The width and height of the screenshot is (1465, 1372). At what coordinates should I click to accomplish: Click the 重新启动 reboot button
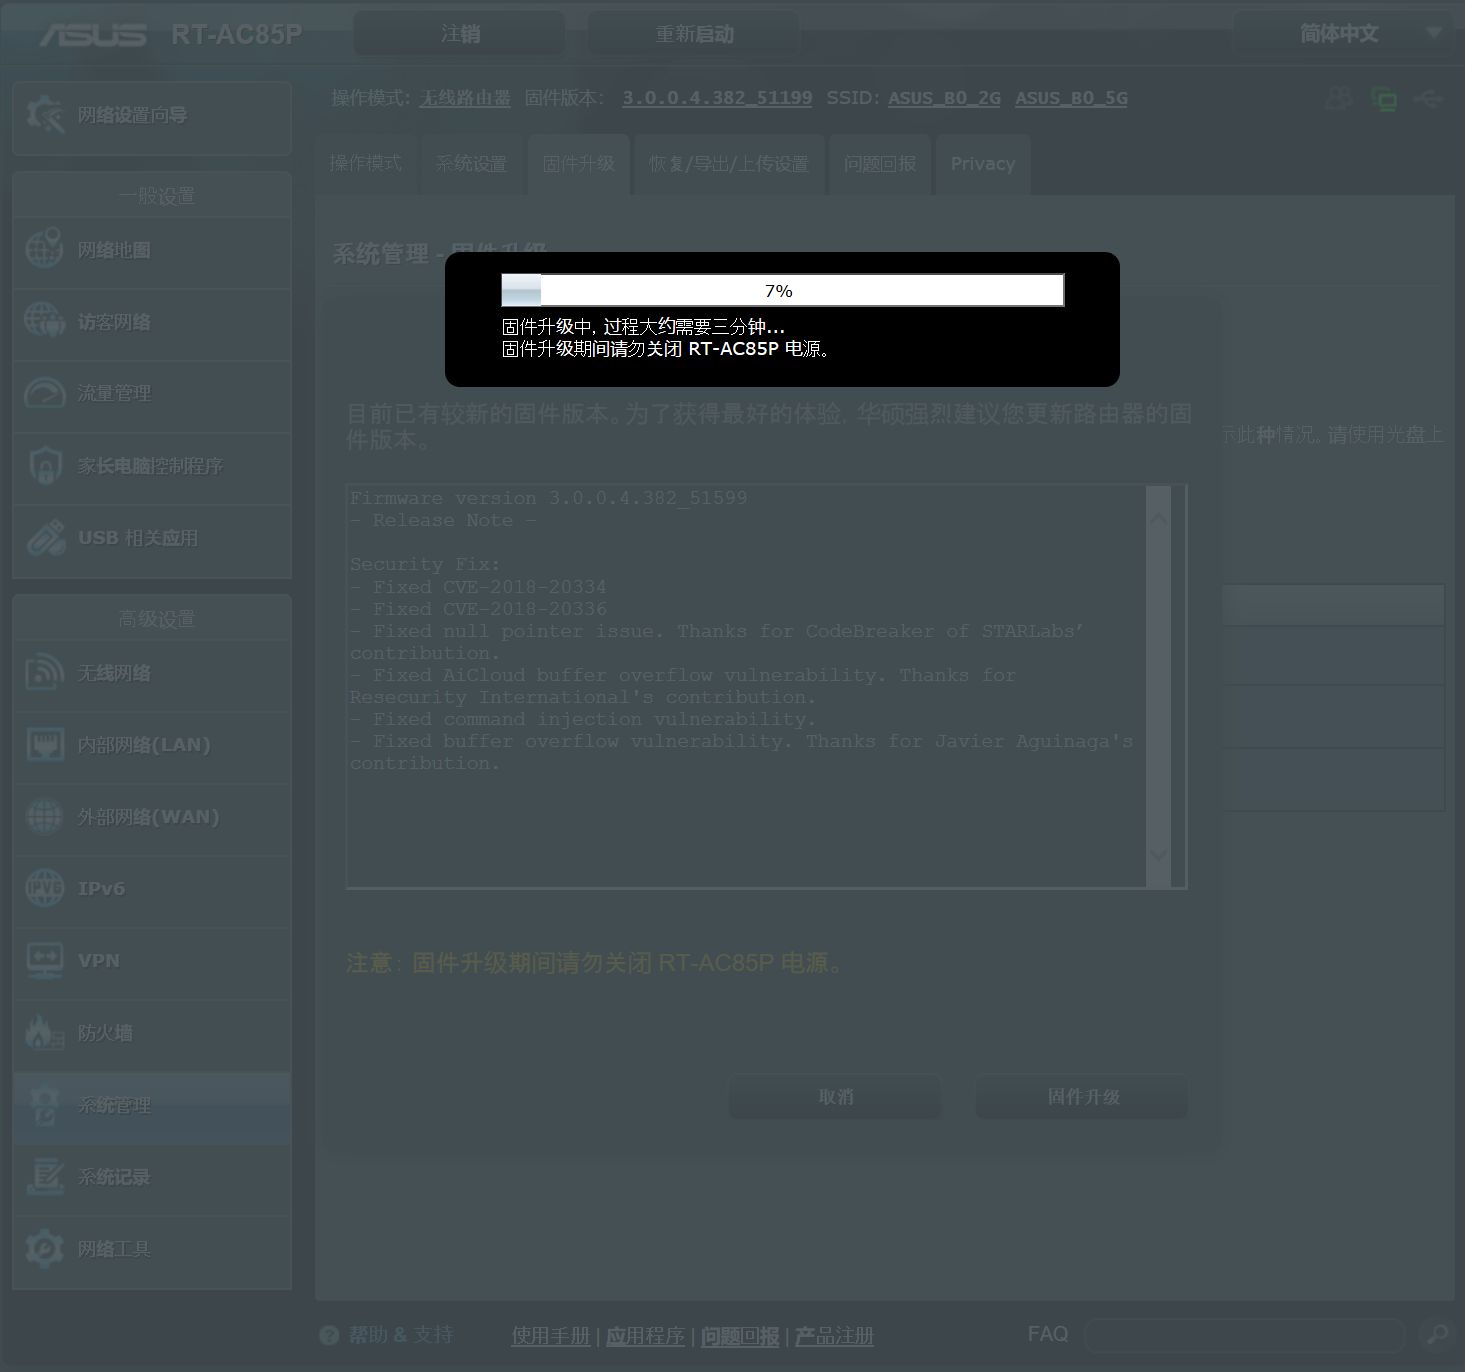coord(694,34)
